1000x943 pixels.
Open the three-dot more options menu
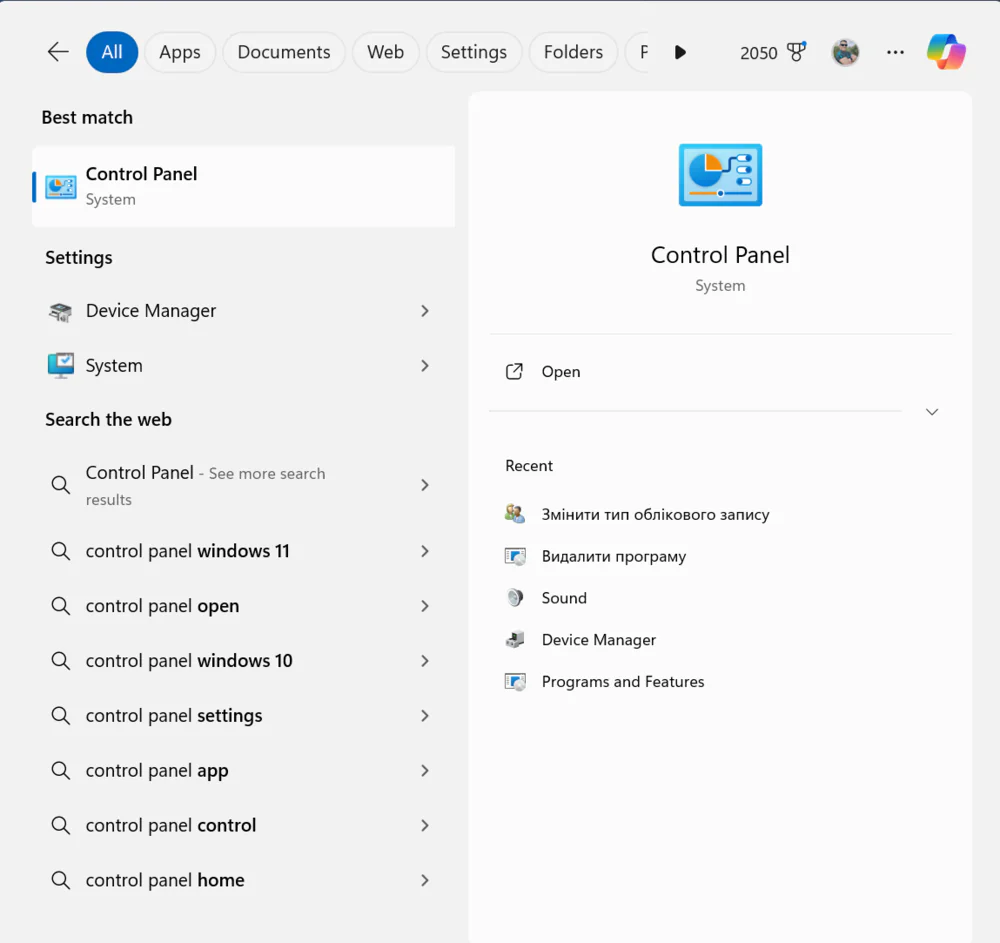895,52
